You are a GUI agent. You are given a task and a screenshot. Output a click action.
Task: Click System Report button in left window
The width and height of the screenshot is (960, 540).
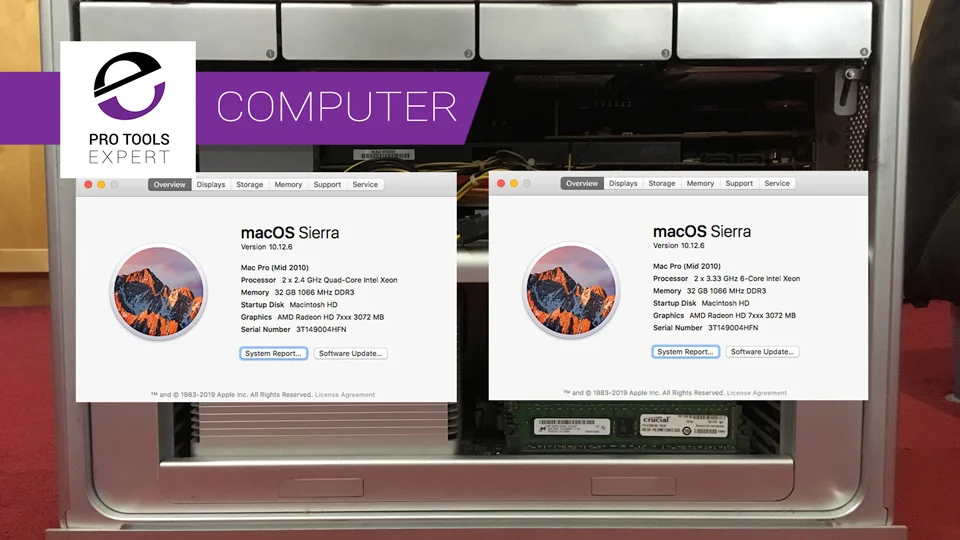(273, 353)
